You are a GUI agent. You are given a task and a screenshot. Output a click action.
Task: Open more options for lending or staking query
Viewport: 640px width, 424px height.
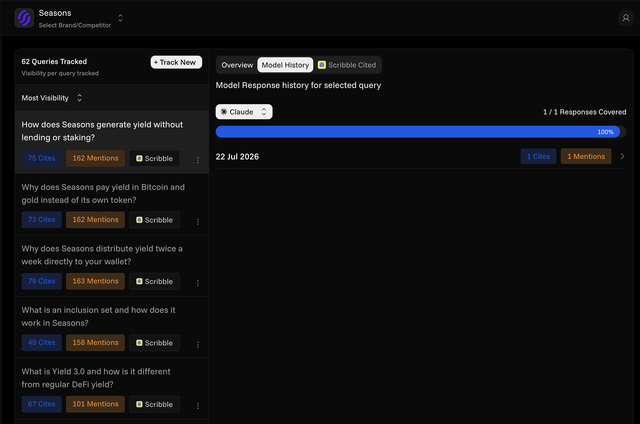point(198,160)
